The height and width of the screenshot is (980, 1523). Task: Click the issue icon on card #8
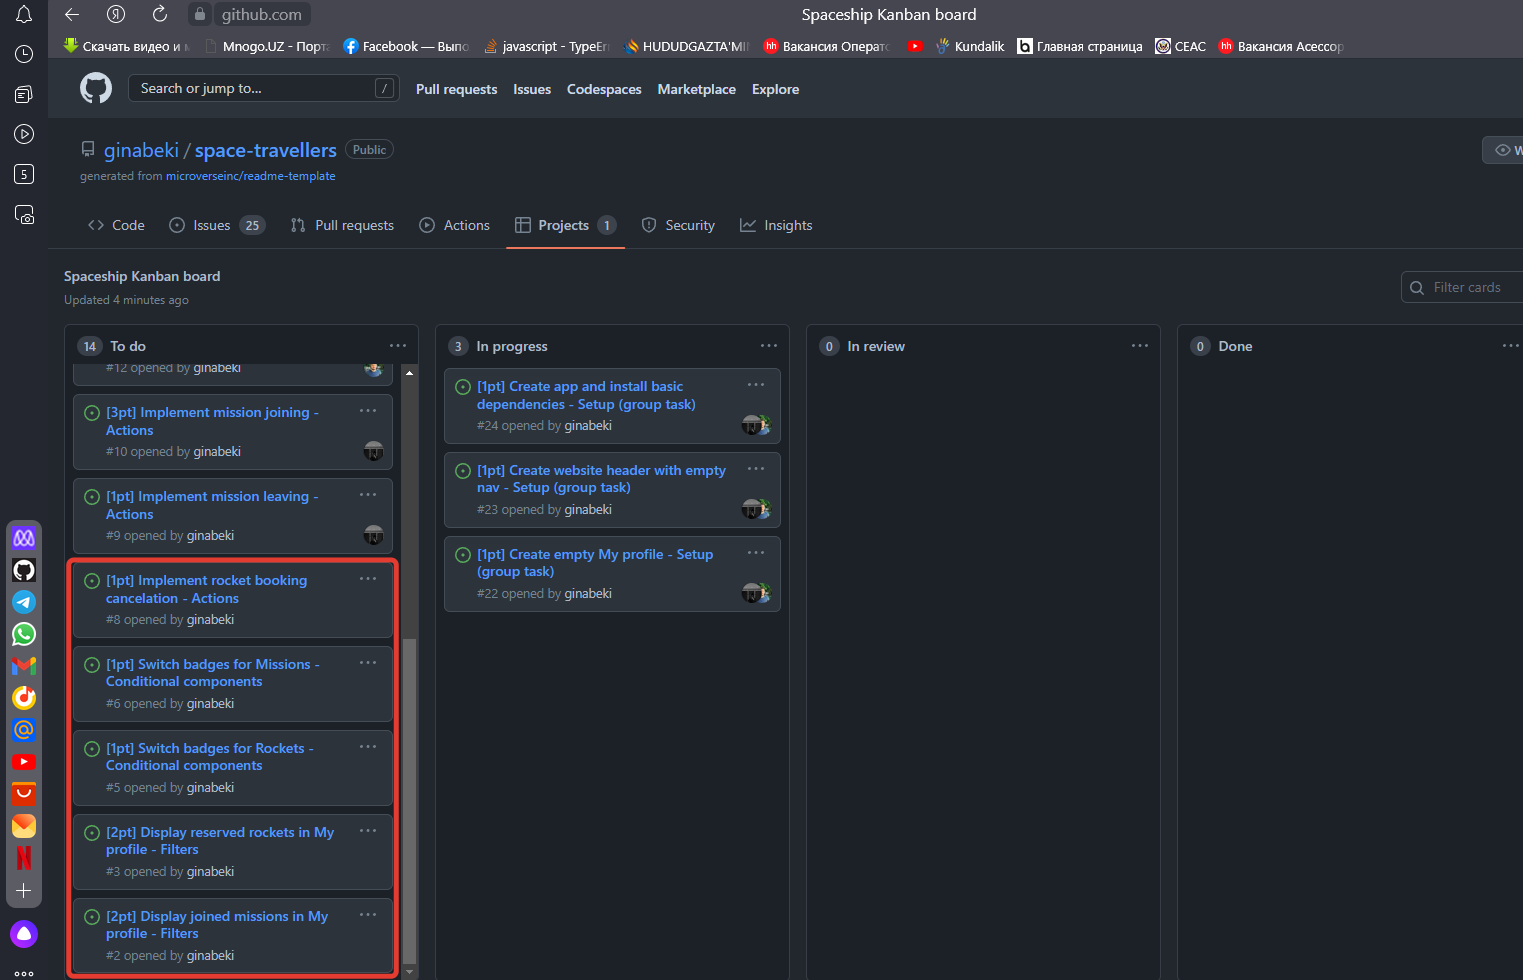[x=91, y=580]
